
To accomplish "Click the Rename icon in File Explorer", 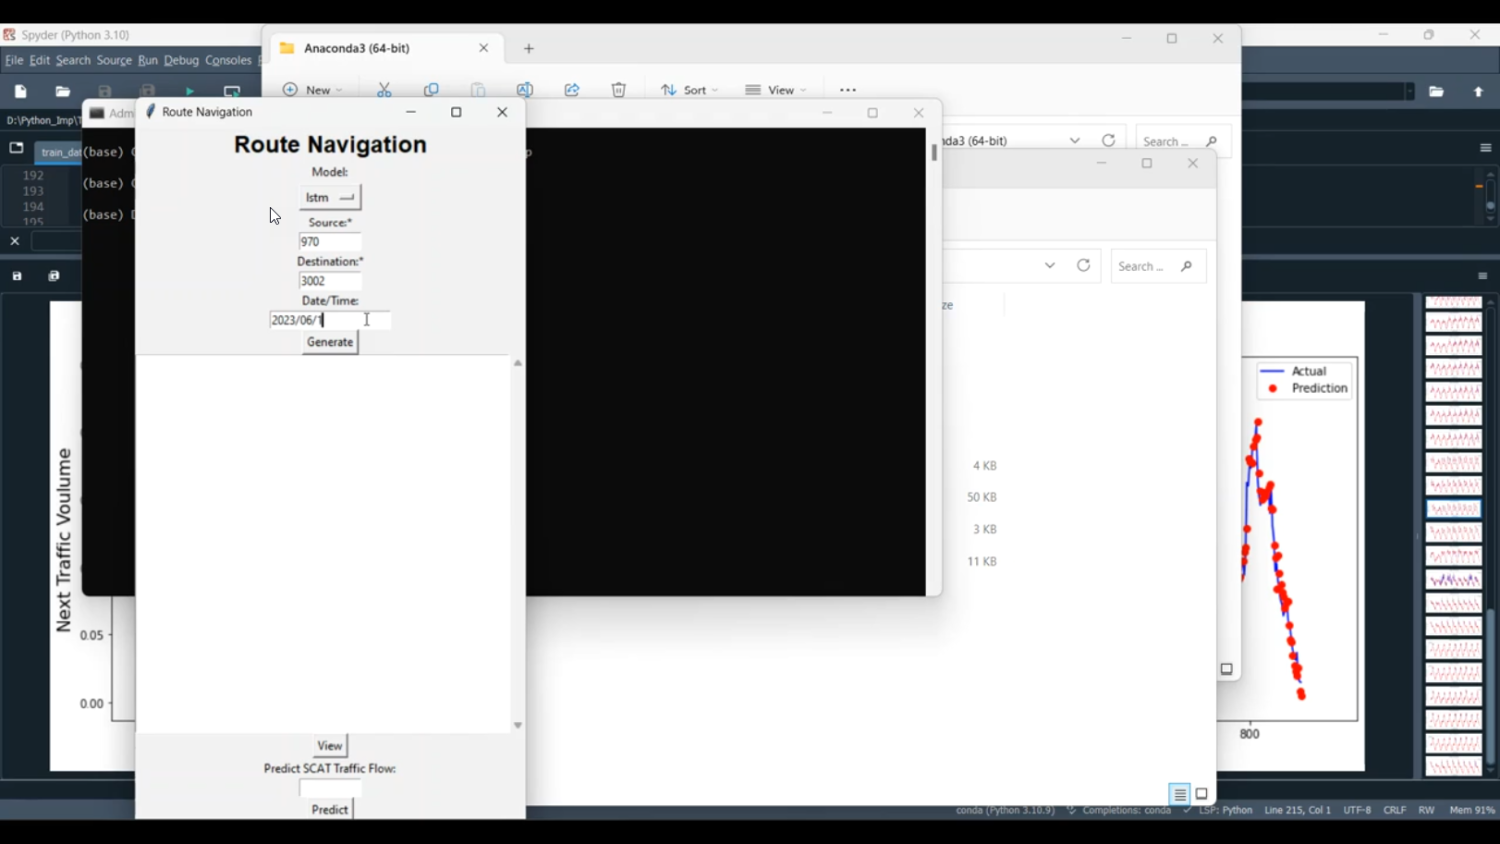I will coord(525,90).
